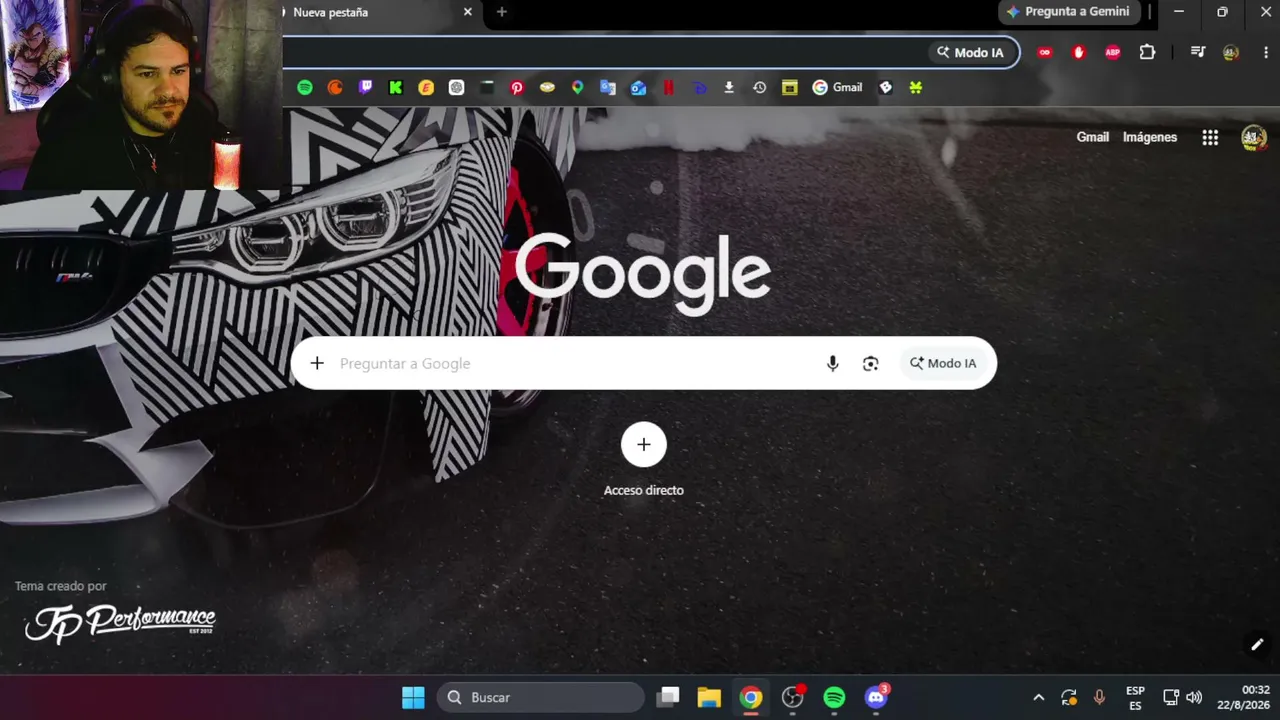Open the Adblock Plus extension

click(1112, 53)
